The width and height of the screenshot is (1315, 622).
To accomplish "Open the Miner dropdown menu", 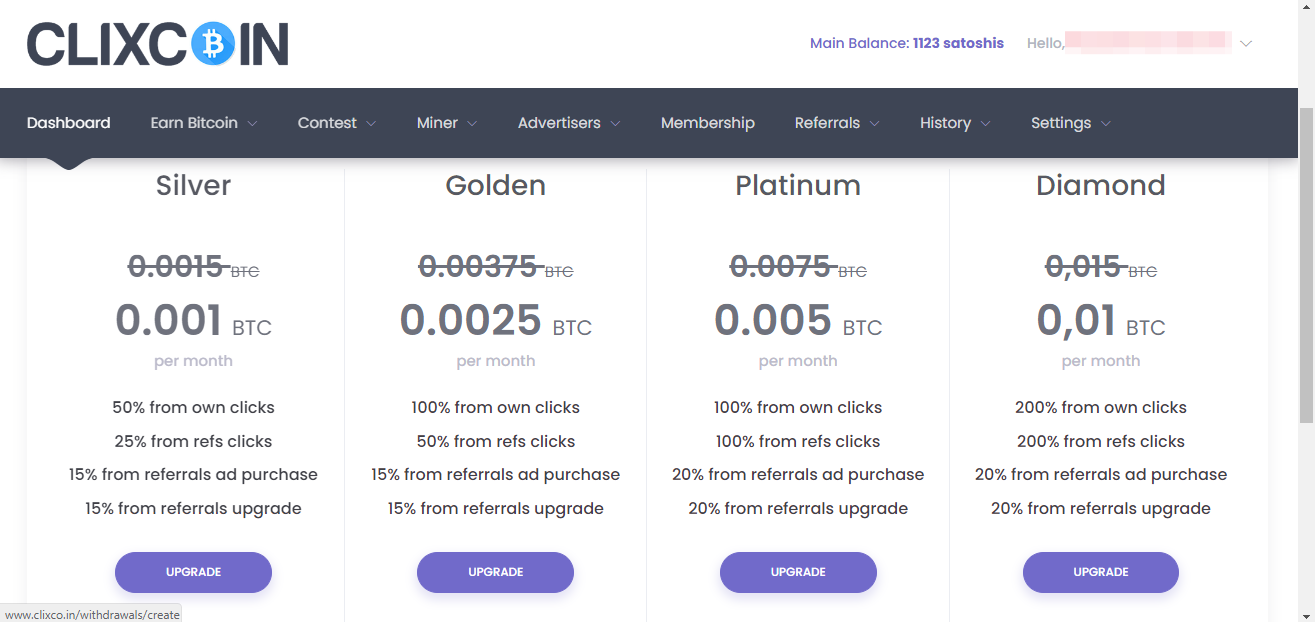I will click(x=447, y=123).
